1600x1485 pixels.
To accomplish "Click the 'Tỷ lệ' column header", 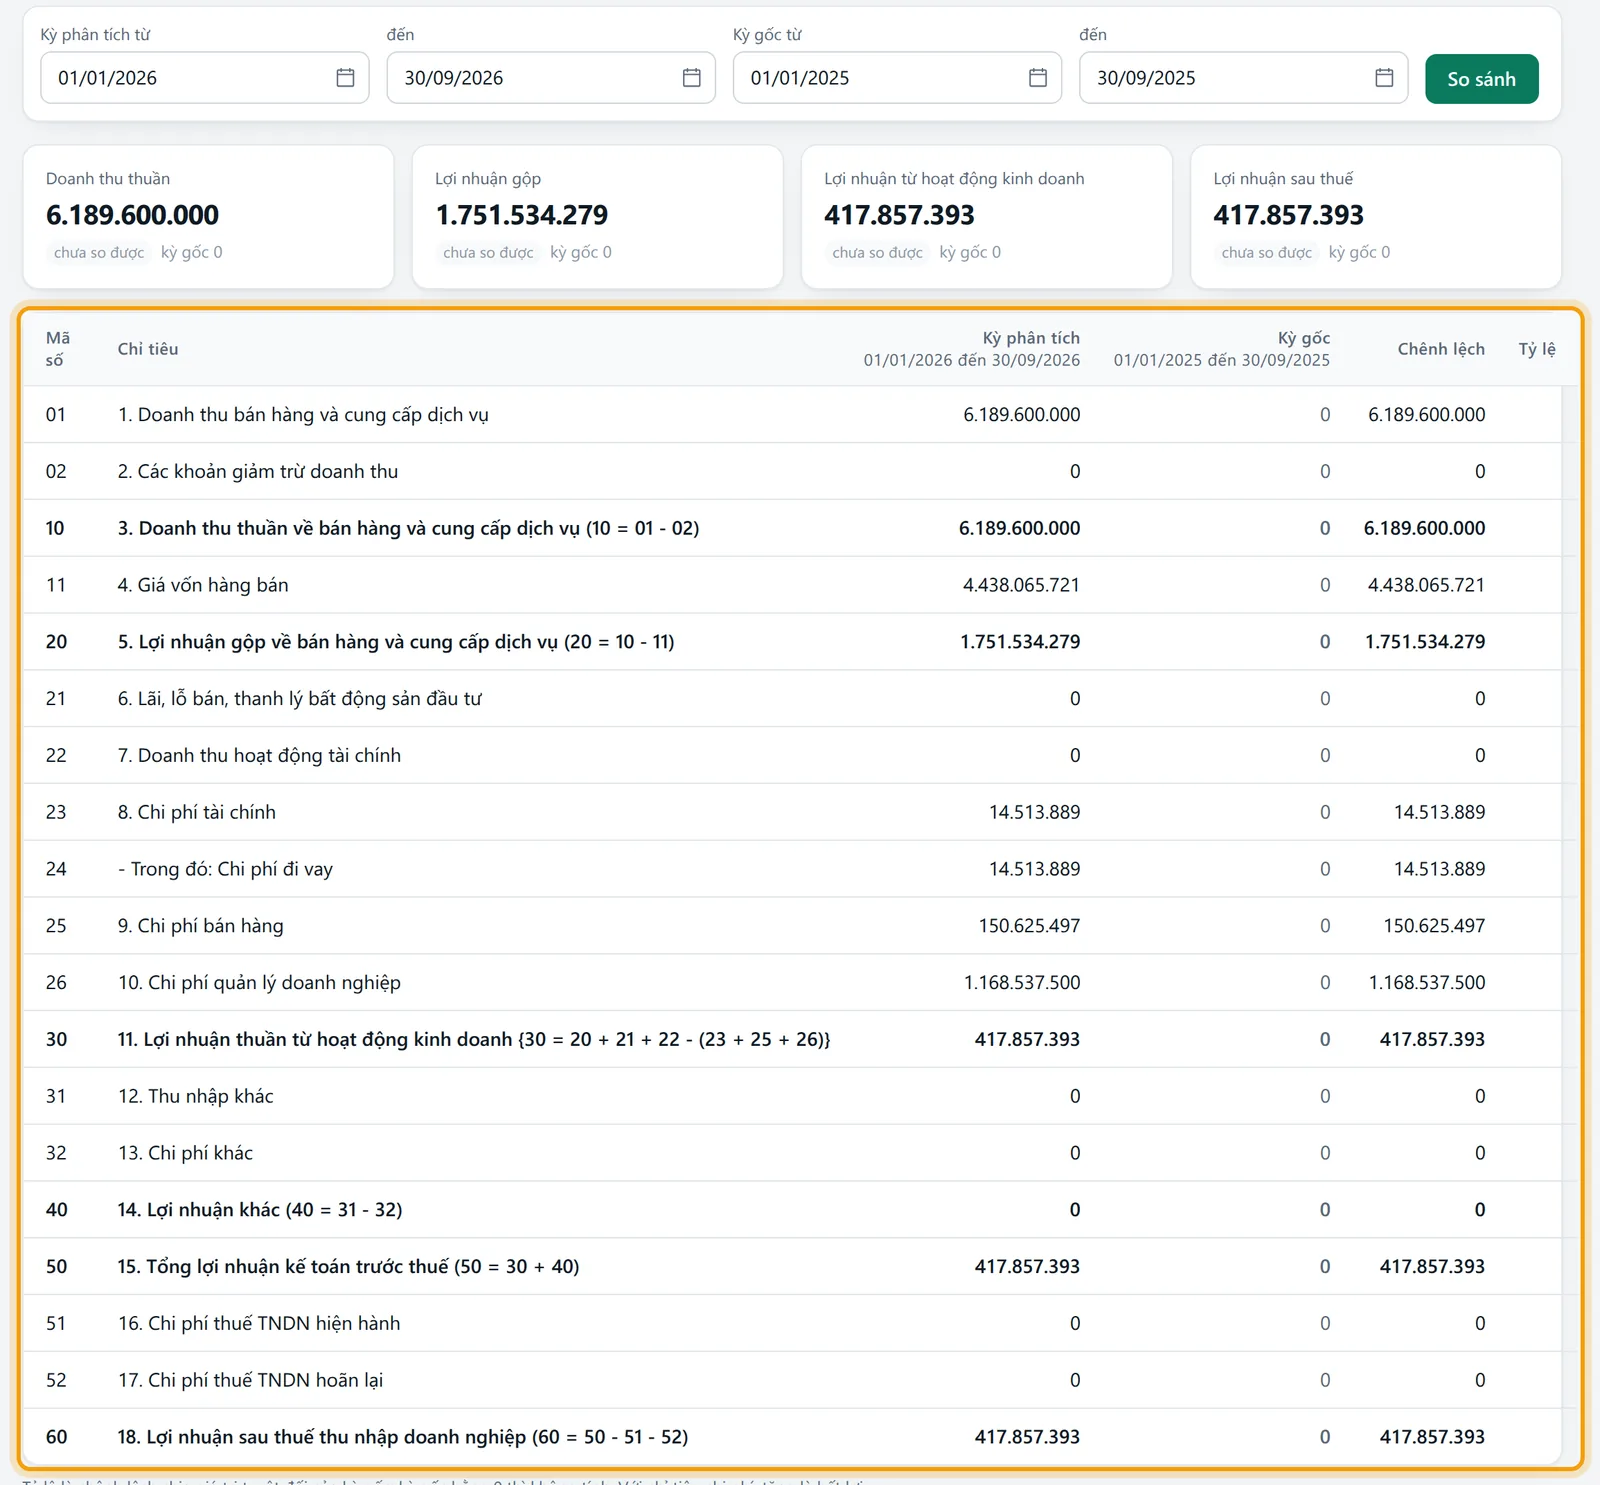I will 1537,349.
